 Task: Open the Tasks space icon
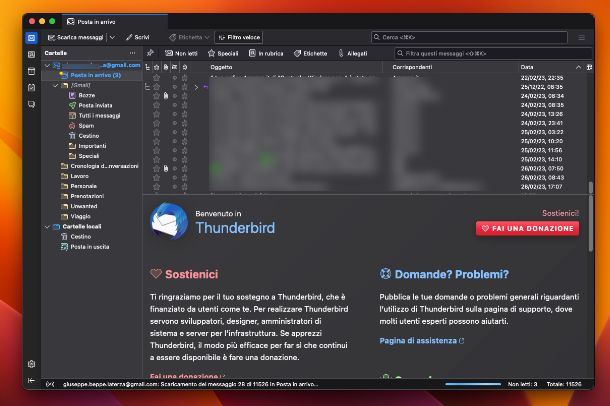click(32, 88)
